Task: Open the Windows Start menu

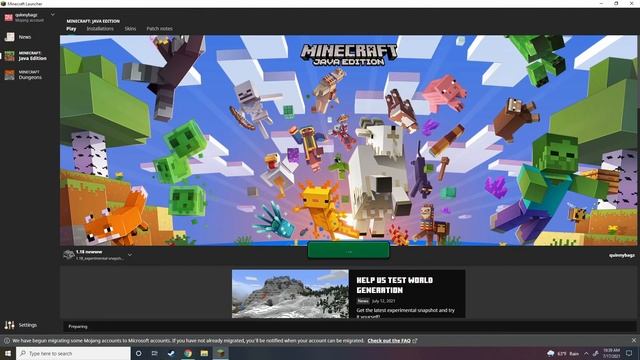Action: coord(8,353)
